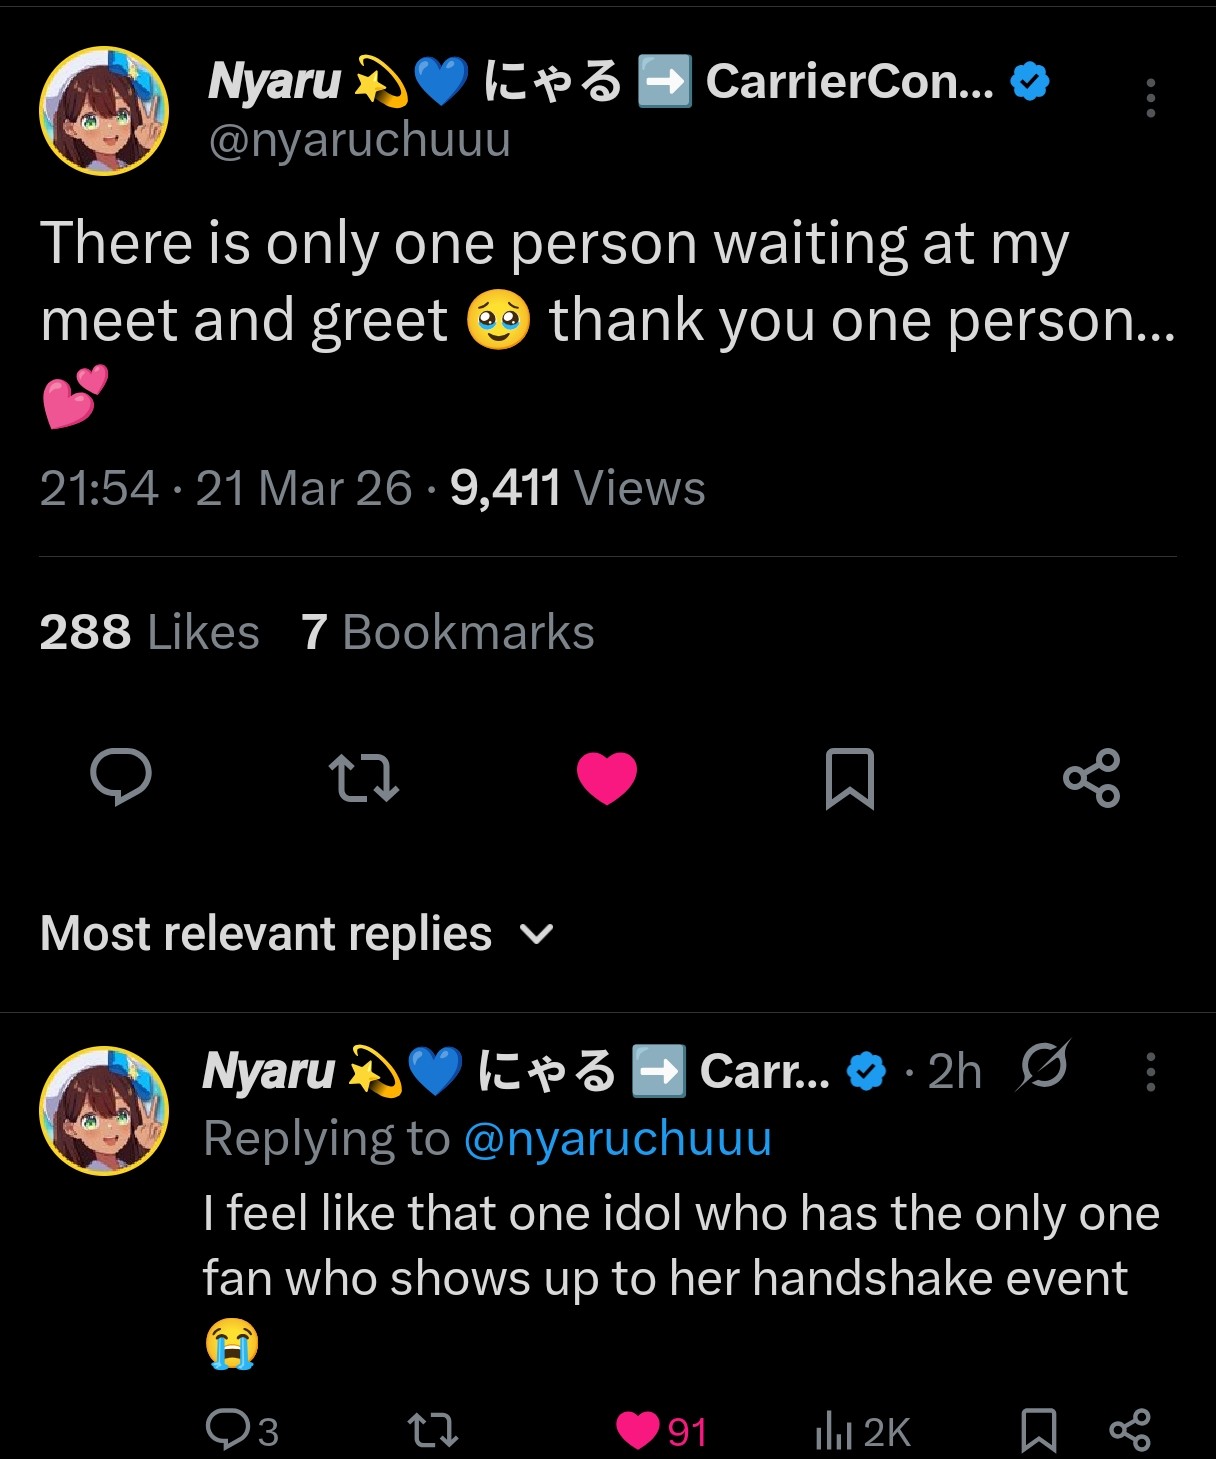Toggle the like heart showing 91
Screen dimensions: 1216x1459
point(661,1431)
